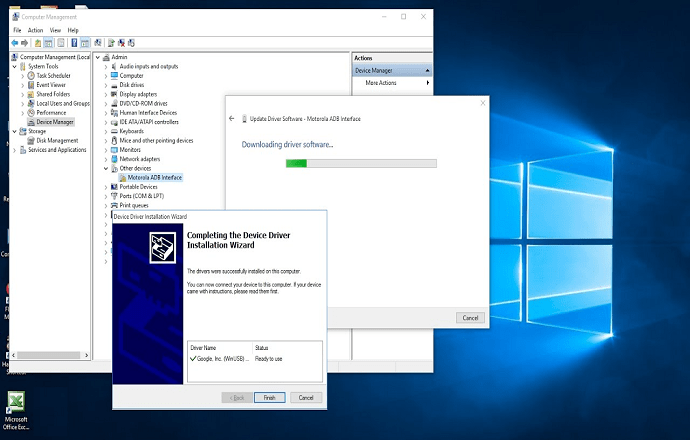Click the Shared Folders icon
Viewport: 690px width, 440px height.
point(31,94)
